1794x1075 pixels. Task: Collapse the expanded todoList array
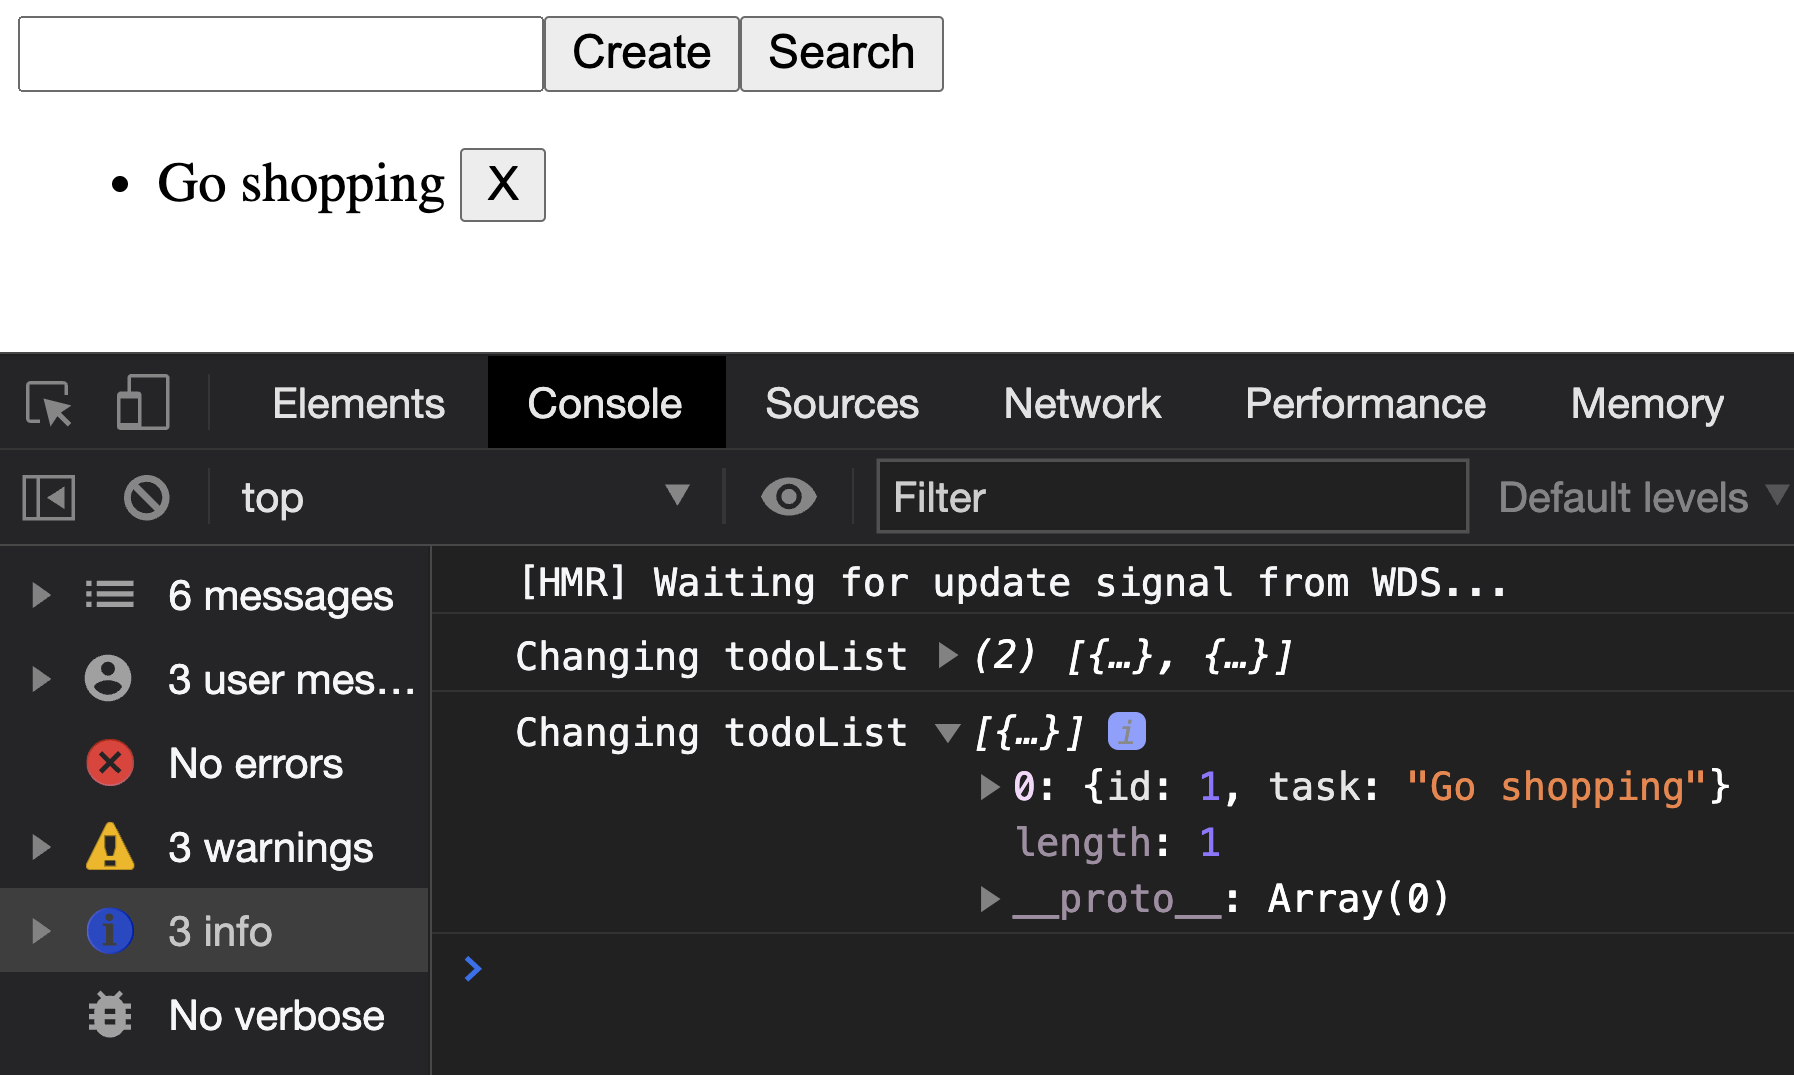tap(947, 733)
